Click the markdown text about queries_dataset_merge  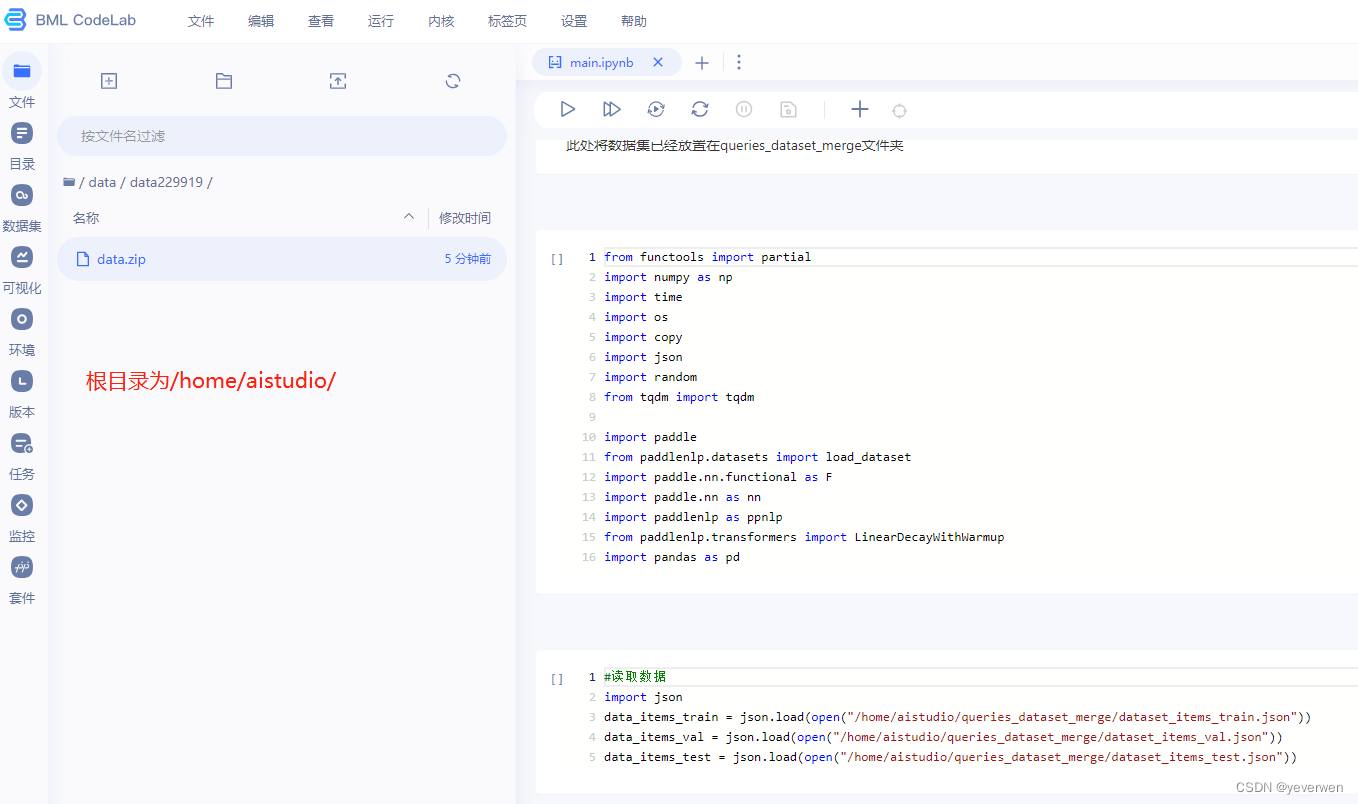(735, 146)
